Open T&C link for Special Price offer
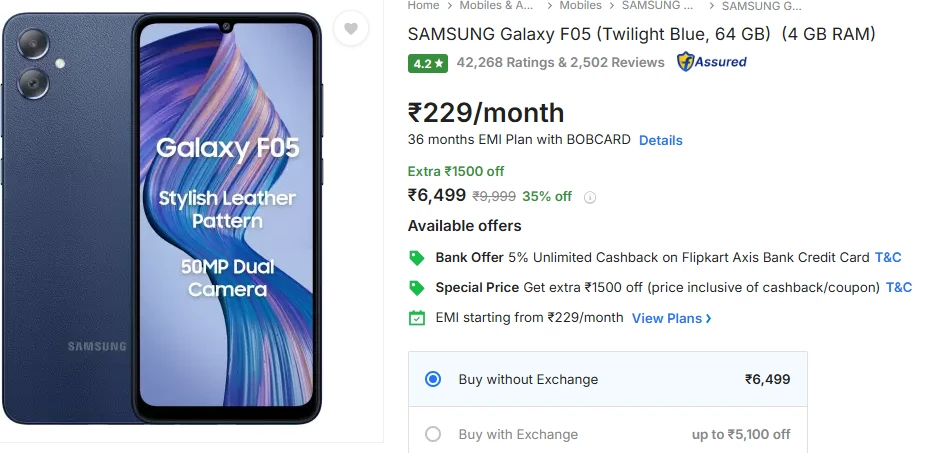 tap(899, 287)
